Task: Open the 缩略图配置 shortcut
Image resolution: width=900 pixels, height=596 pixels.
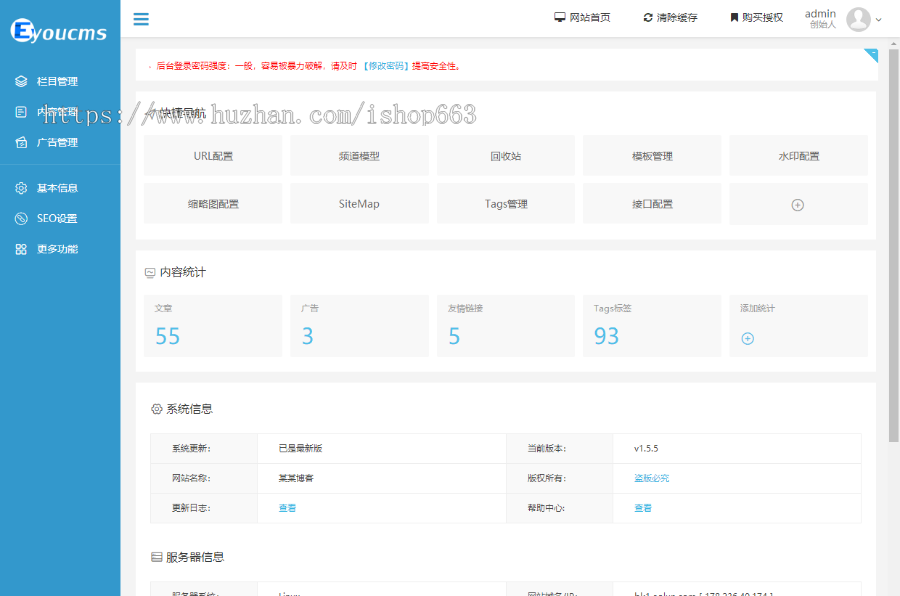Action: click(x=213, y=203)
